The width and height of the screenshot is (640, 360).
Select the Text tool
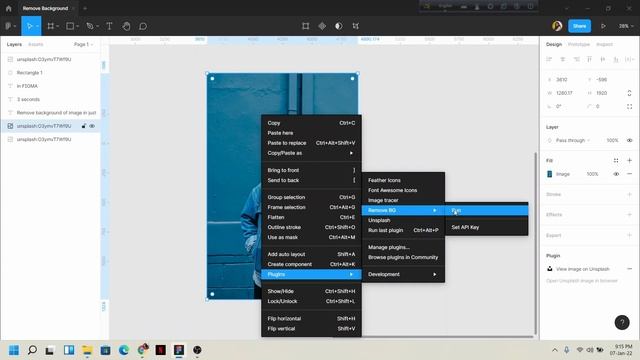click(x=109, y=26)
